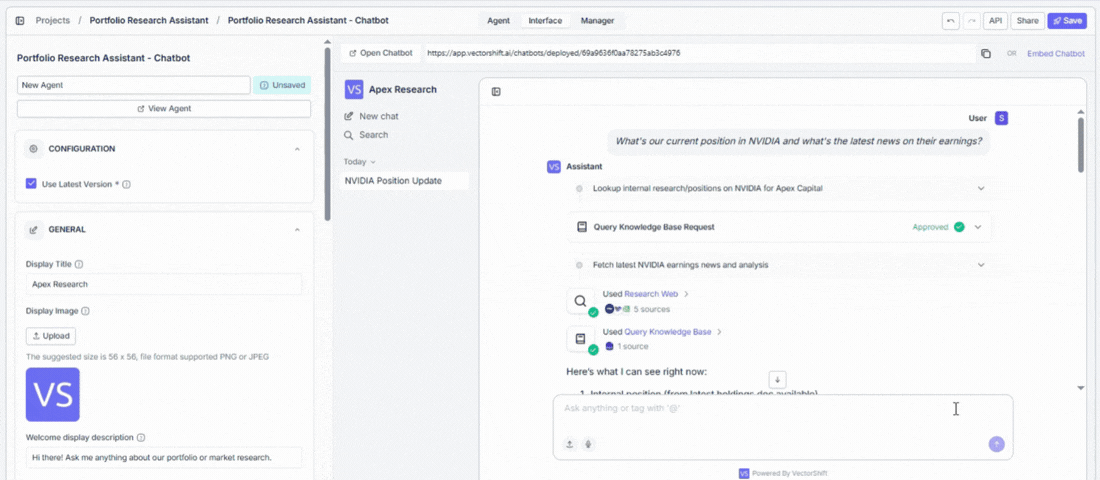Click the Embed Chatbot link
The height and width of the screenshot is (480, 1100).
pyautogui.click(x=1056, y=53)
